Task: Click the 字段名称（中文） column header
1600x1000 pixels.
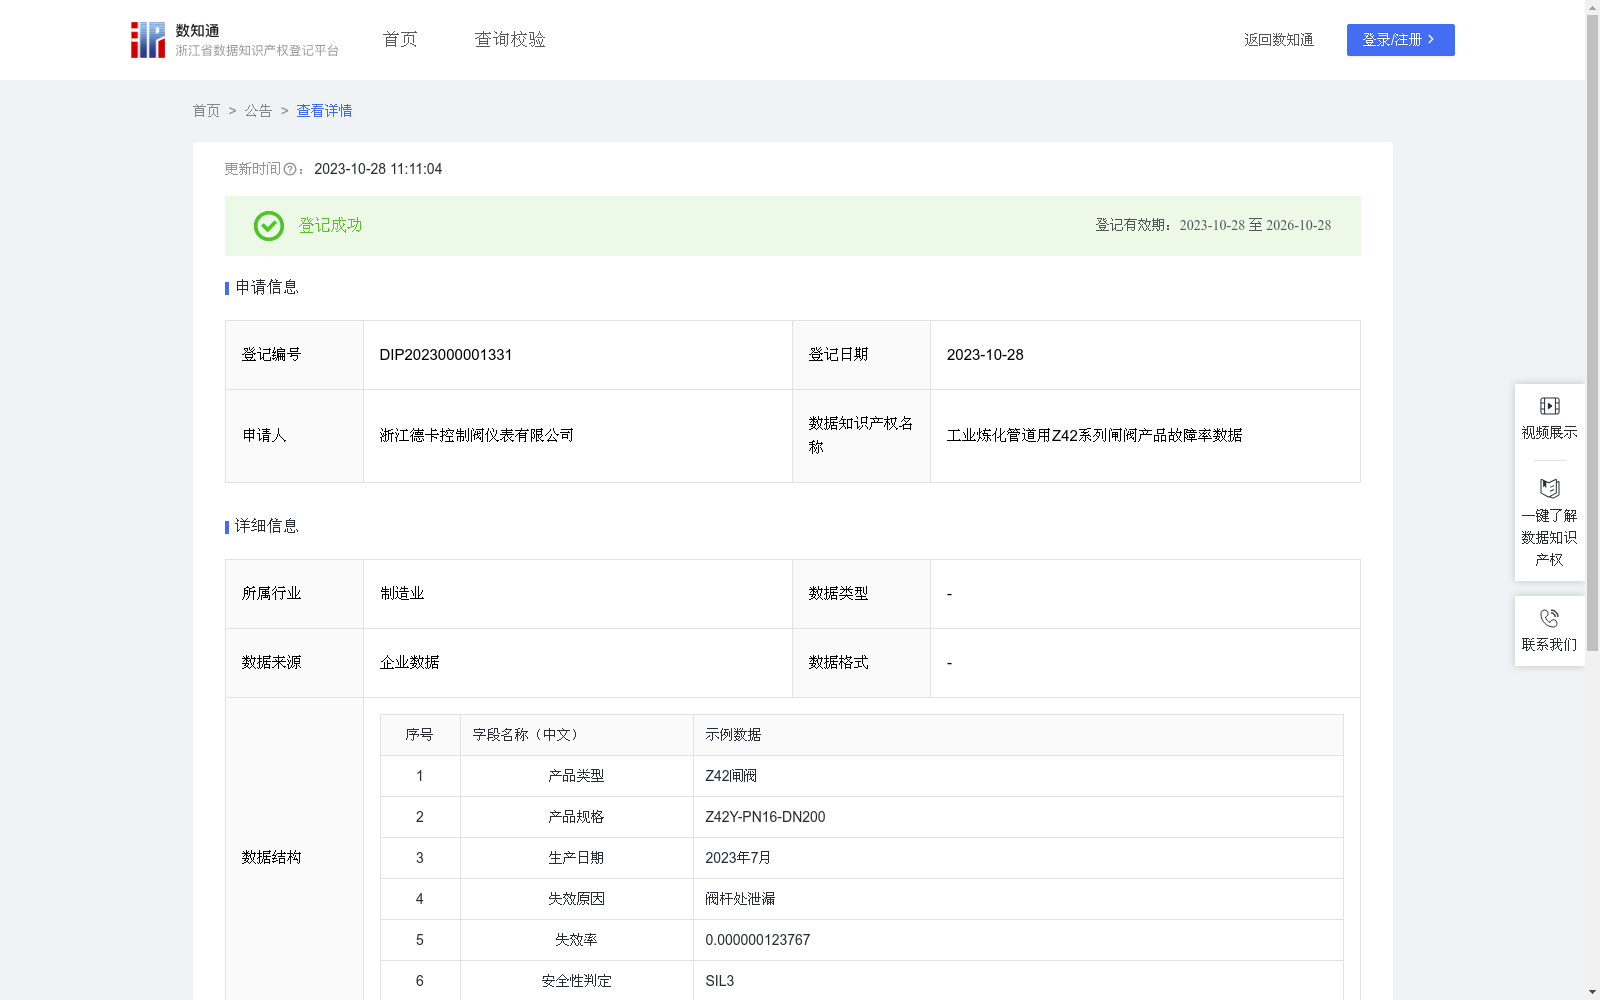Action: coord(577,735)
